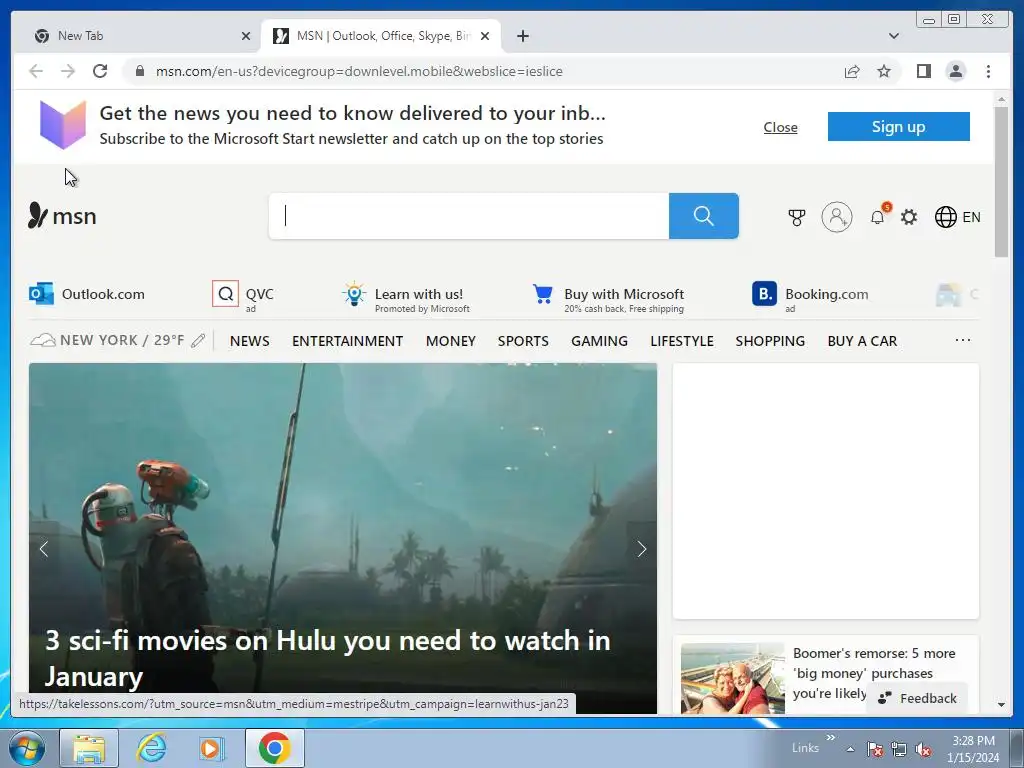Open Learn with us! shortcut

tap(405, 297)
